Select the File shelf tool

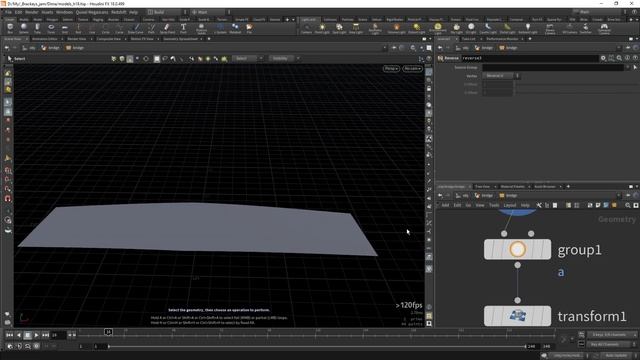(249, 28)
